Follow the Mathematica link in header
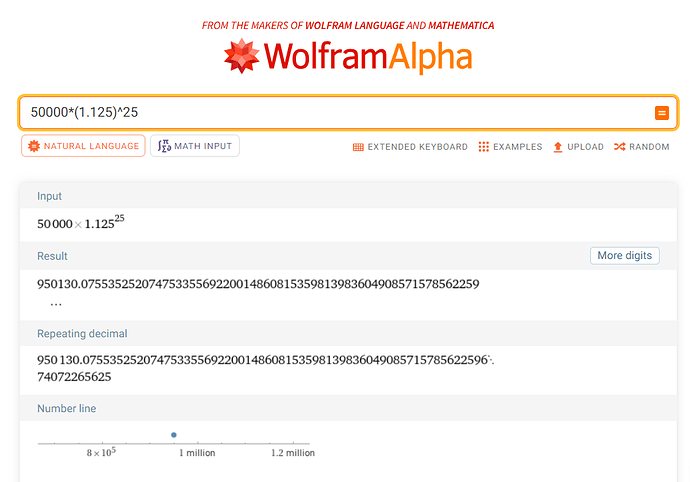 [453, 25]
